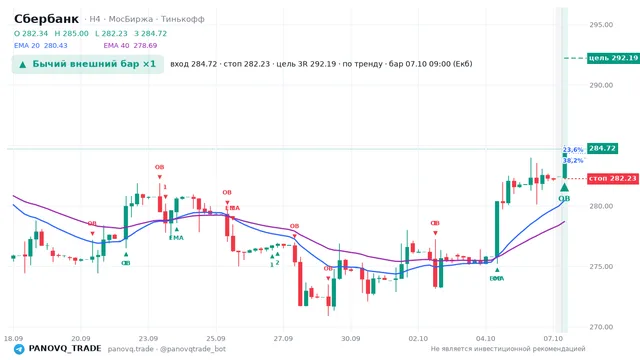
Task: Click the 'O 282.34' open value
Action: (x=31, y=33)
